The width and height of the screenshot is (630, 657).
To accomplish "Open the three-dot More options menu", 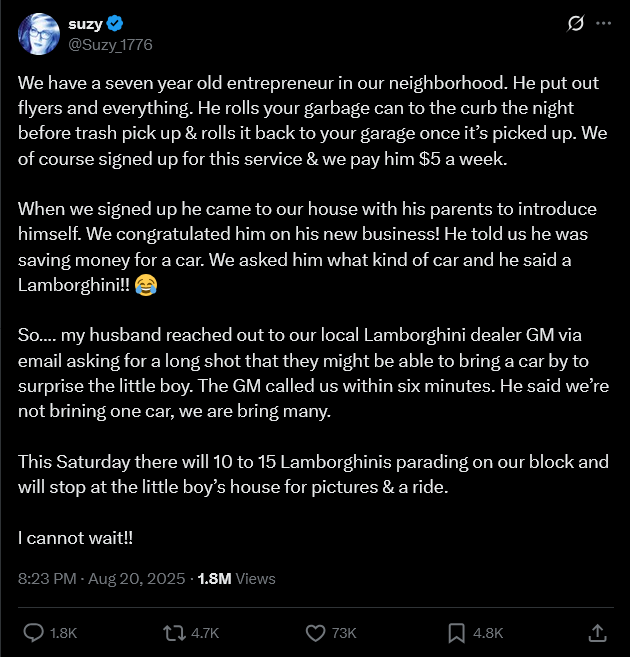I will click(603, 24).
